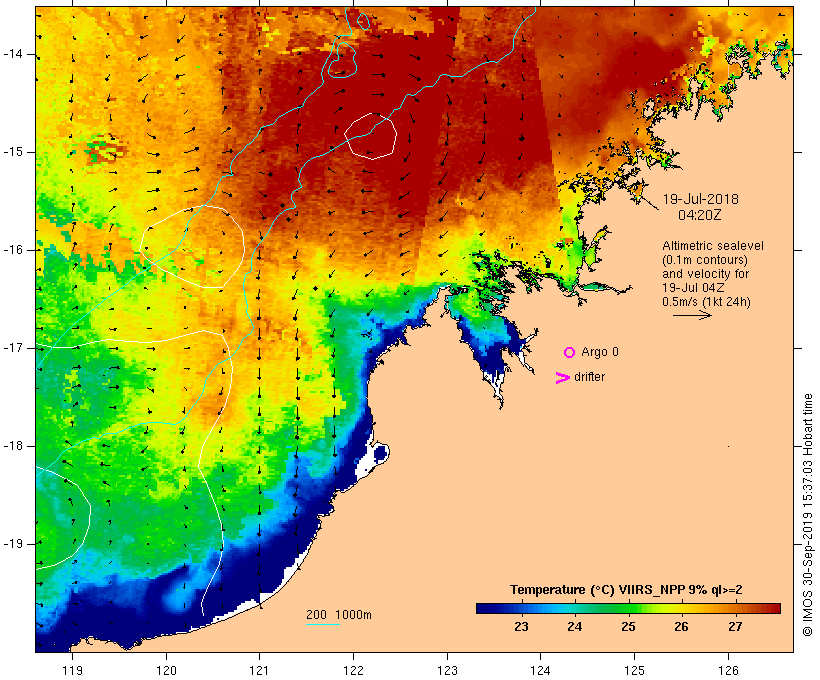This screenshot has width=820, height=680.
Task: Click longitude label 125
Action: [x=634, y=671]
